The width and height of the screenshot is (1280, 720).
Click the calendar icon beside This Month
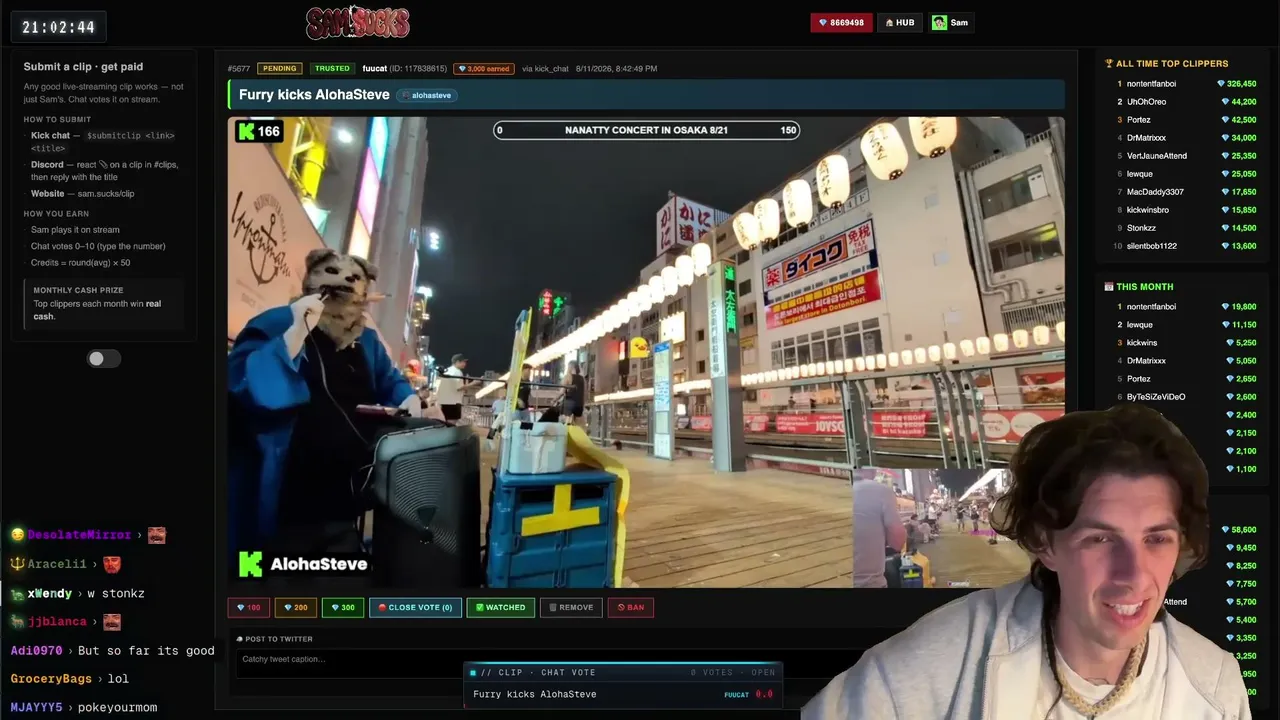1109,287
